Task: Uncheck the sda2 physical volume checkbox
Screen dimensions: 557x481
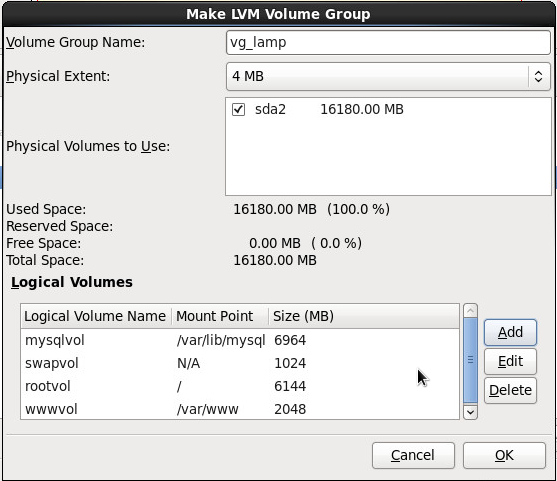Action: (238, 109)
